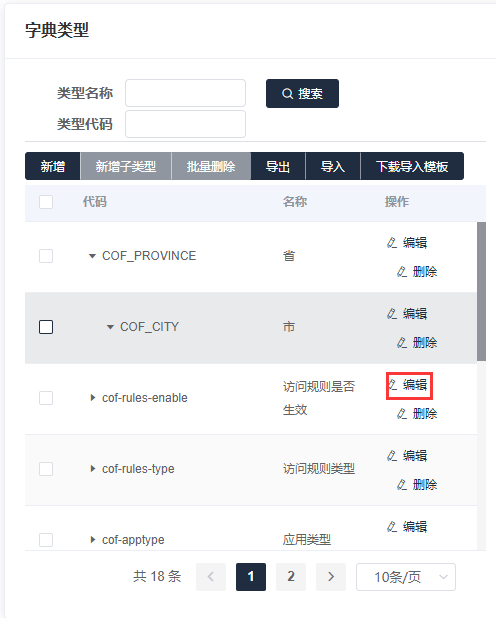Click the table's vertical scrollbar thumb
Viewport: 496px width, 618px height.
[481, 291]
